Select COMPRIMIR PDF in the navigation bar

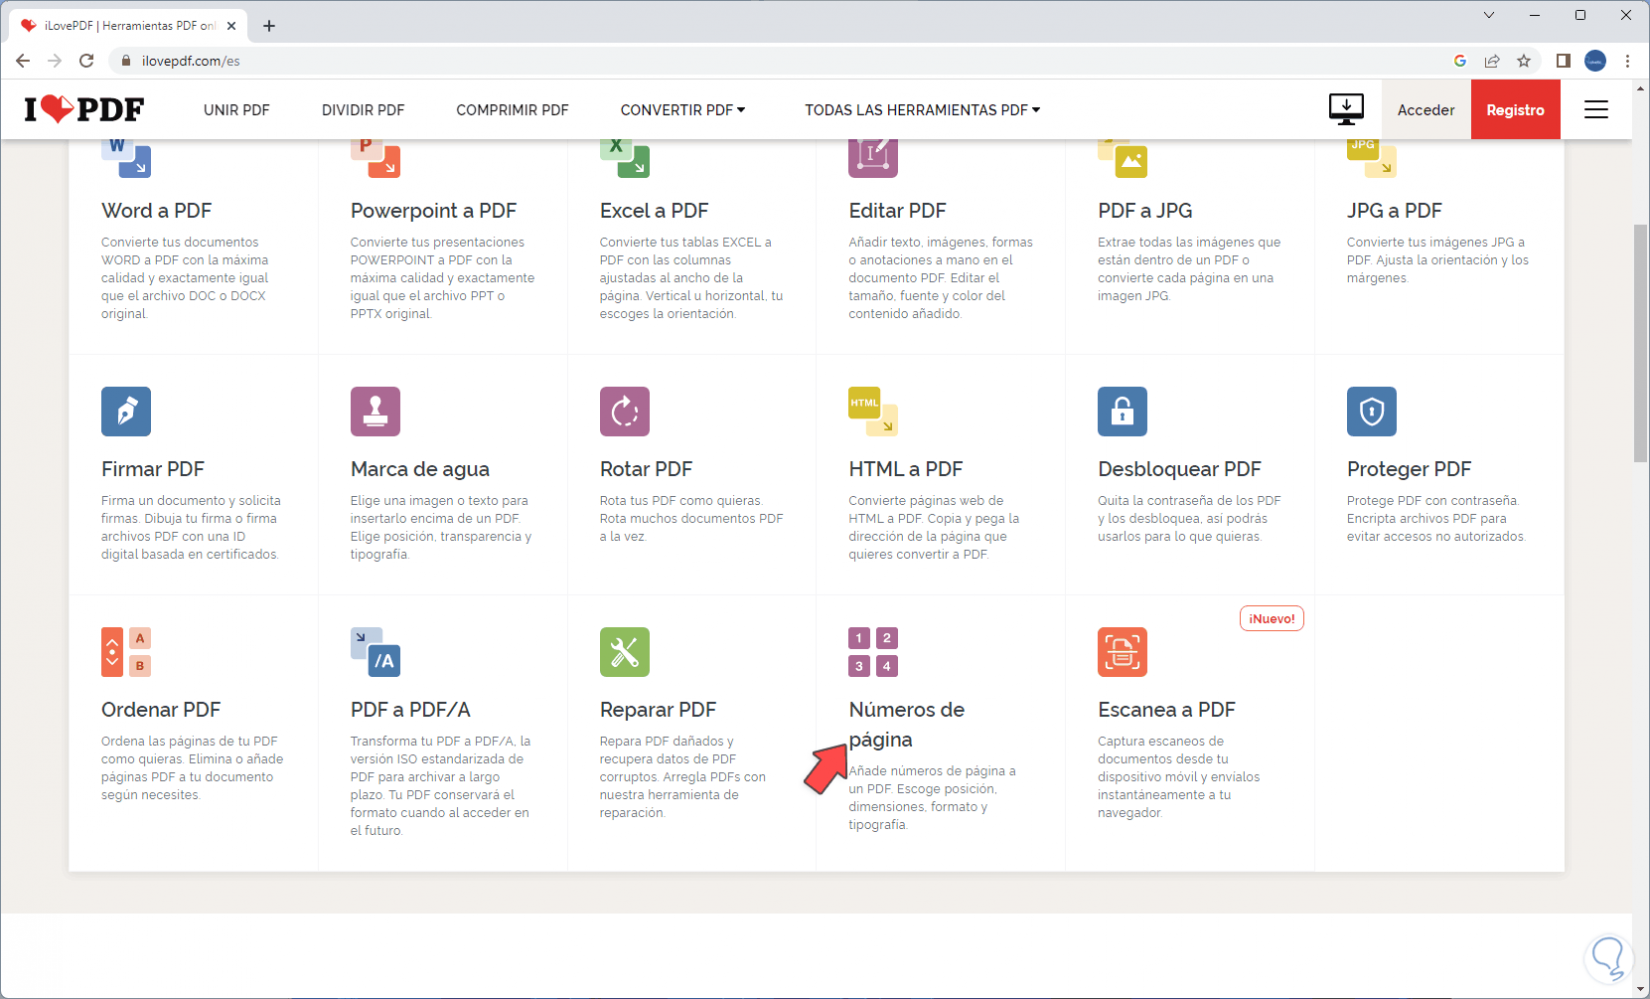tap(512, 110)
